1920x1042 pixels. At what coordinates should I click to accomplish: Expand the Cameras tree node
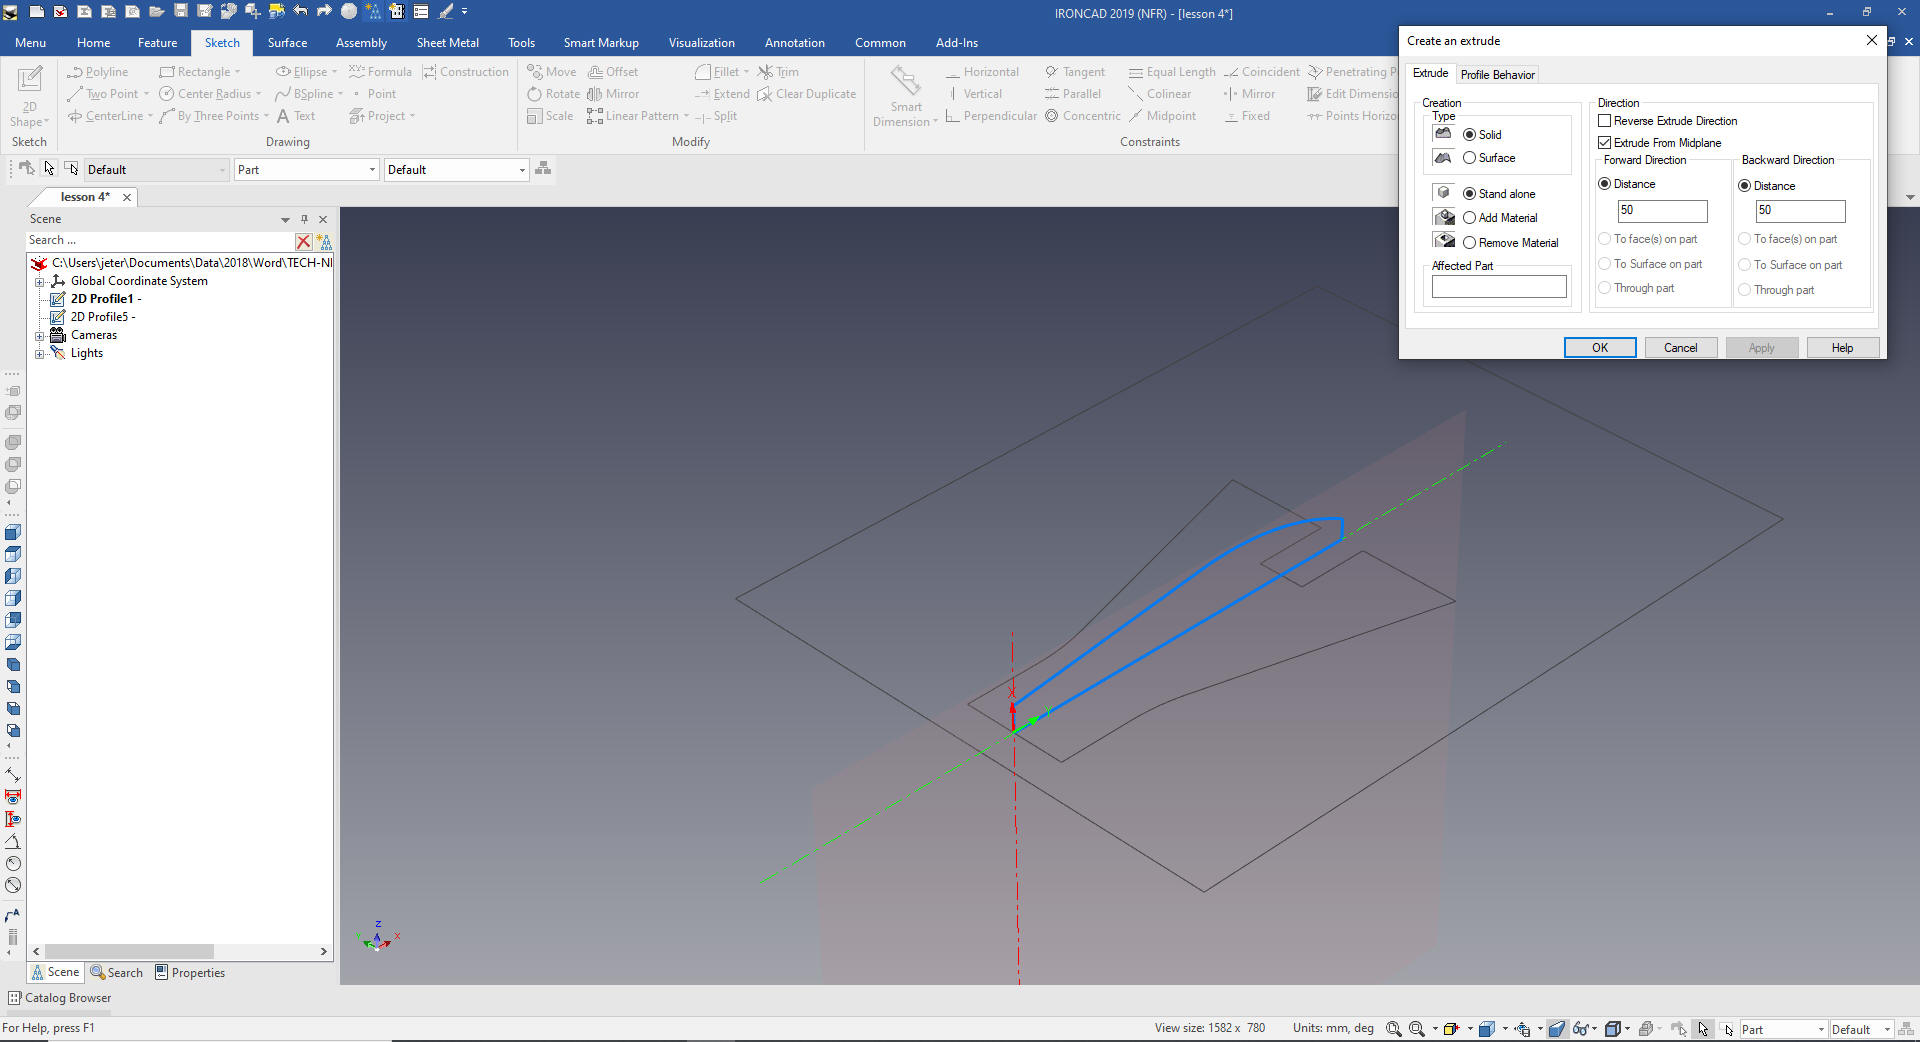[40, 336]
